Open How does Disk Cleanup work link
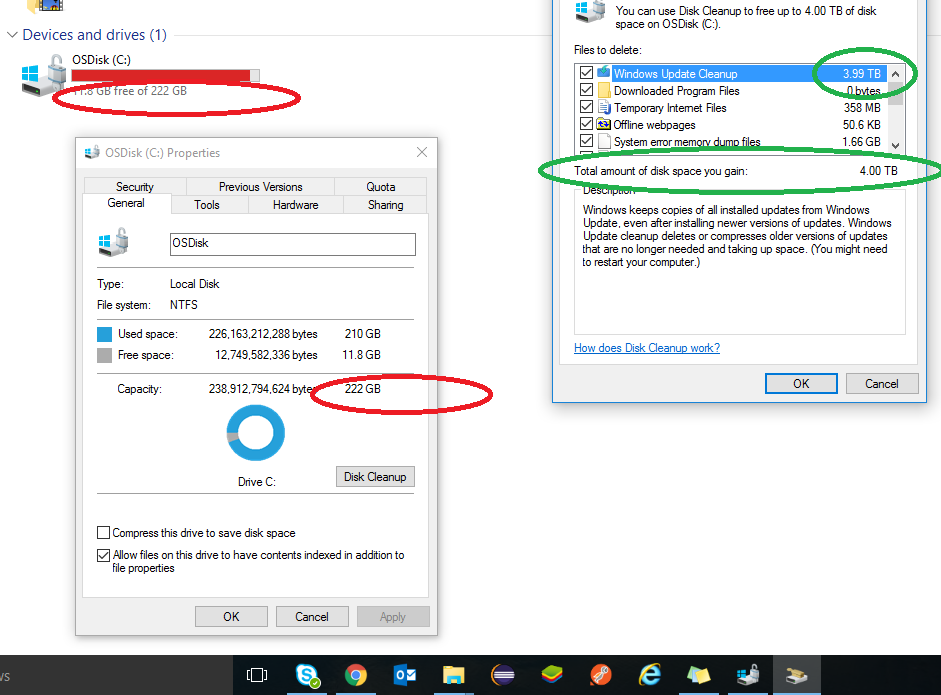Image resolution: width=941 pixels, height=695 pixels. (647, 348)
